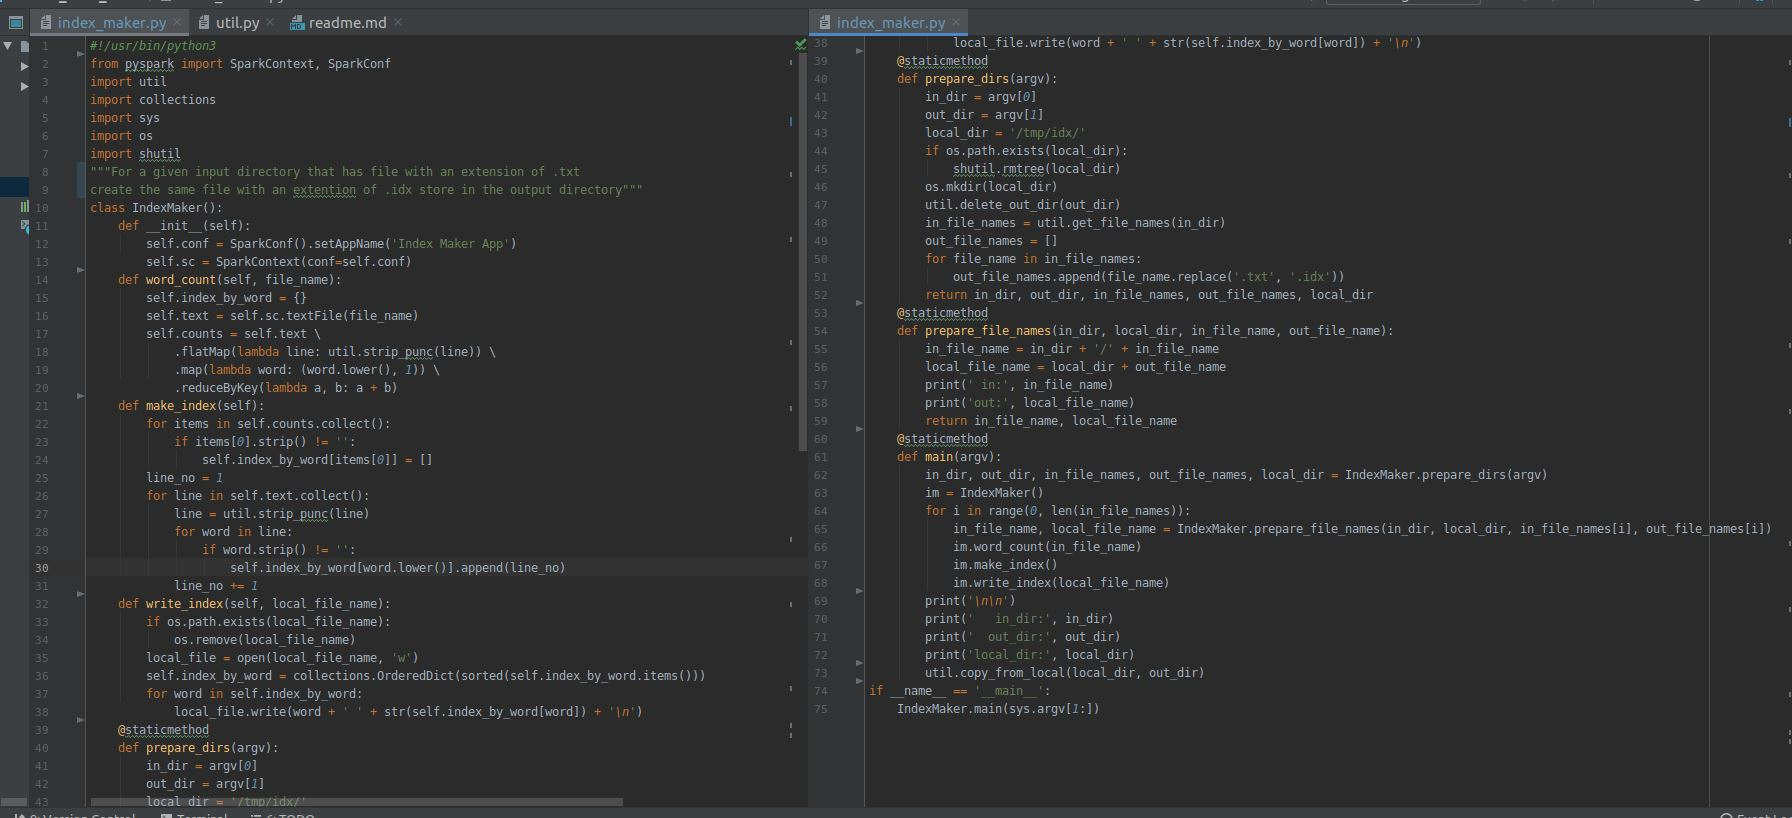Viewport: 1792px width, 818px height.
Task: Collapse the top down-arrow in left panel
Action: pyautogui.click(x=8, y=46)
